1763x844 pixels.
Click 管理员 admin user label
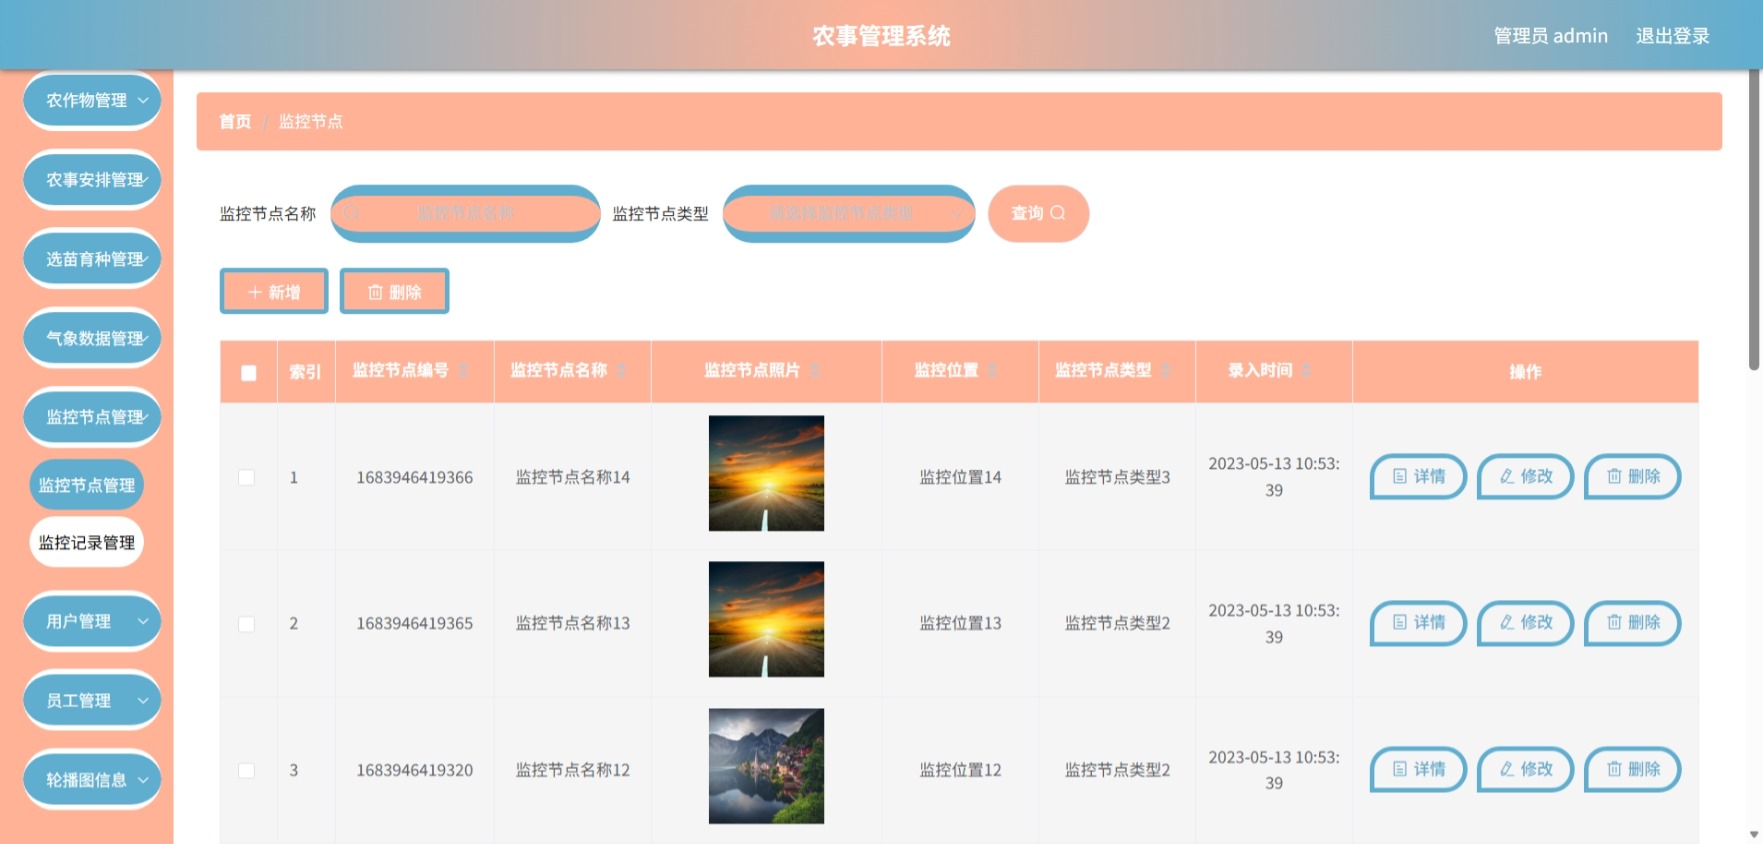[x=1550, y=36]
